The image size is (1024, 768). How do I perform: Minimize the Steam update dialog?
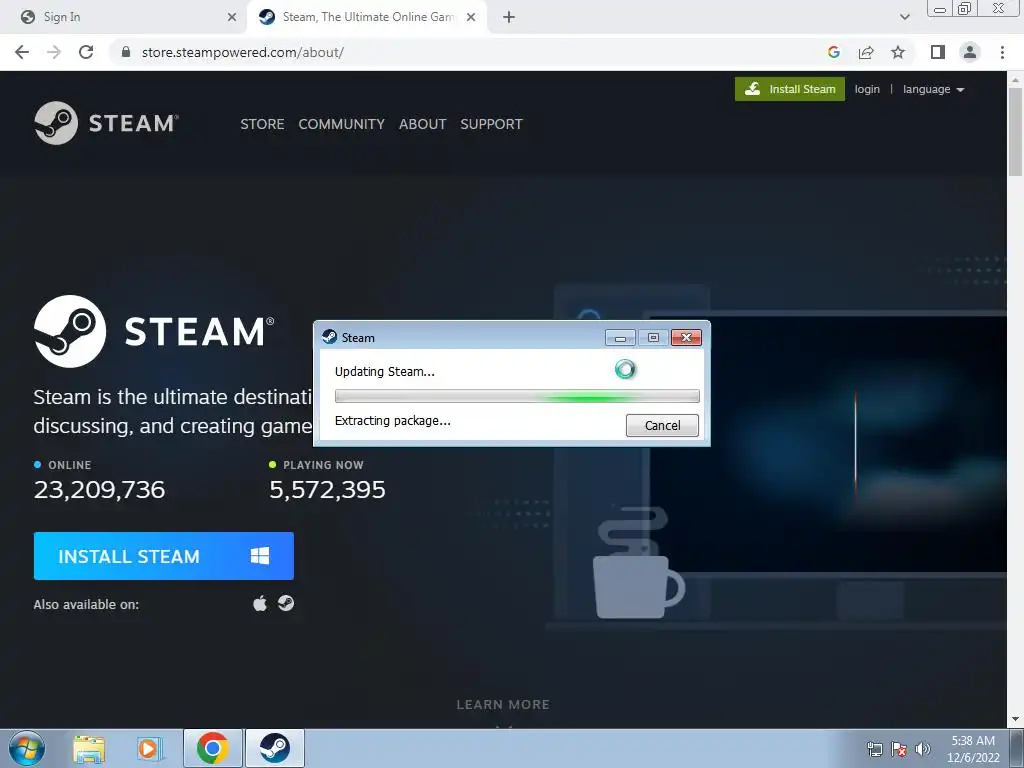620,337
